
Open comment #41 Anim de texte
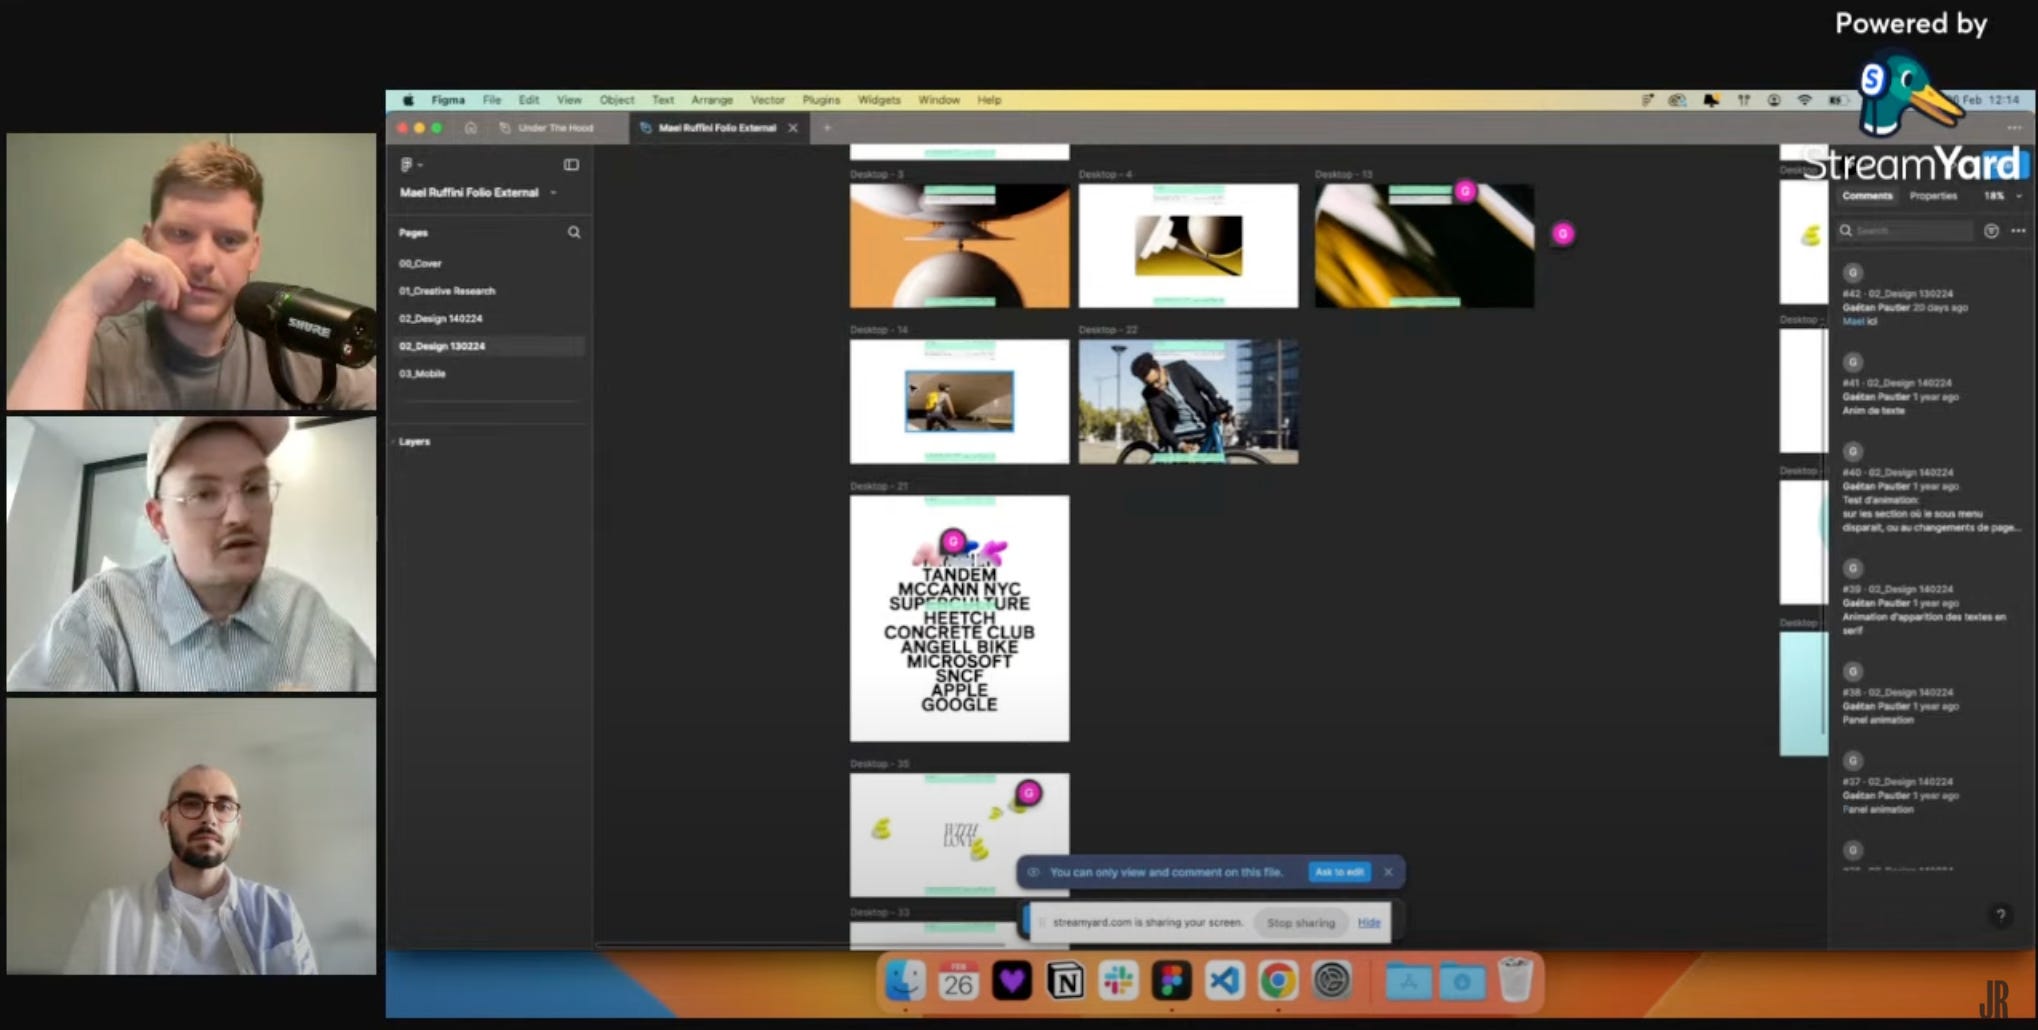point(1931,386)
